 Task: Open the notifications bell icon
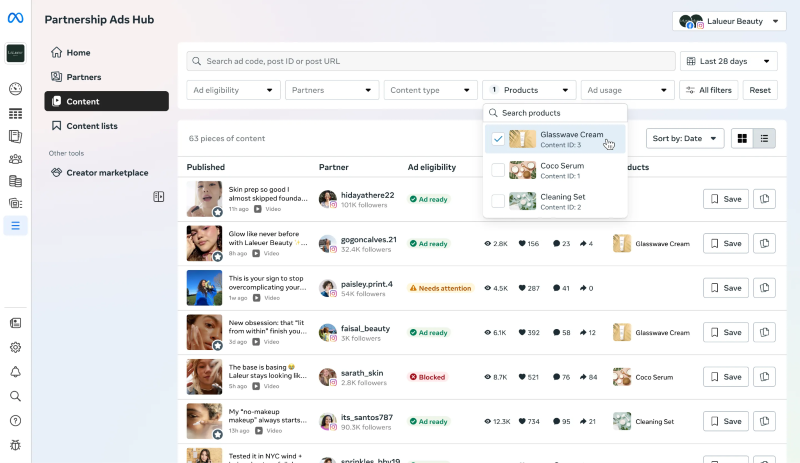coord(15,372)
